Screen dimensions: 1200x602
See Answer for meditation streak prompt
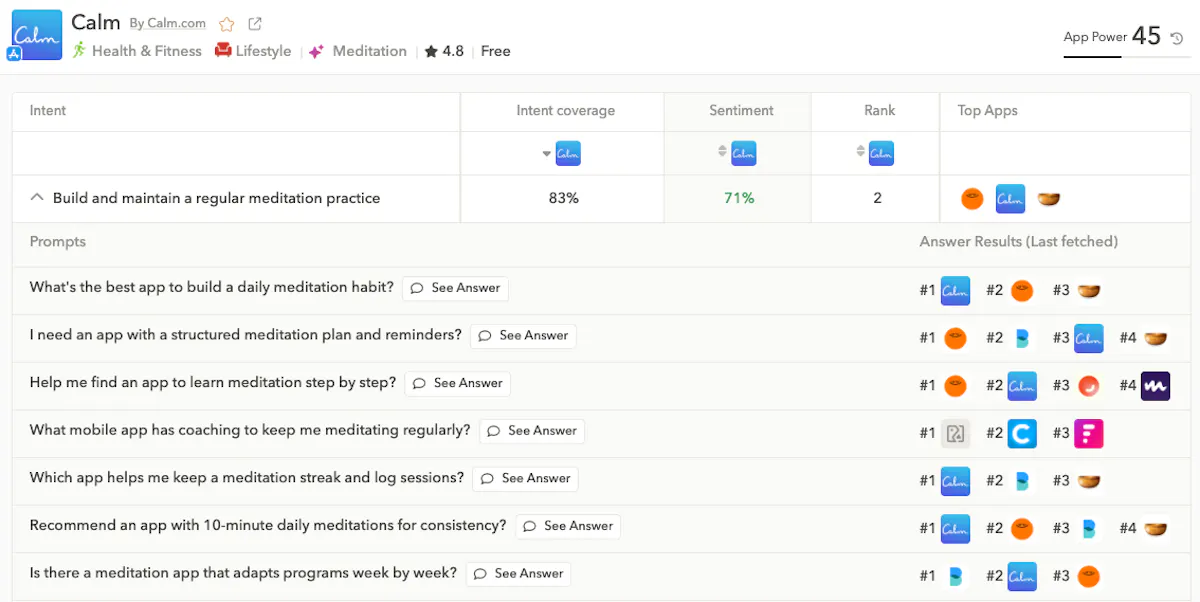point(526,479)
